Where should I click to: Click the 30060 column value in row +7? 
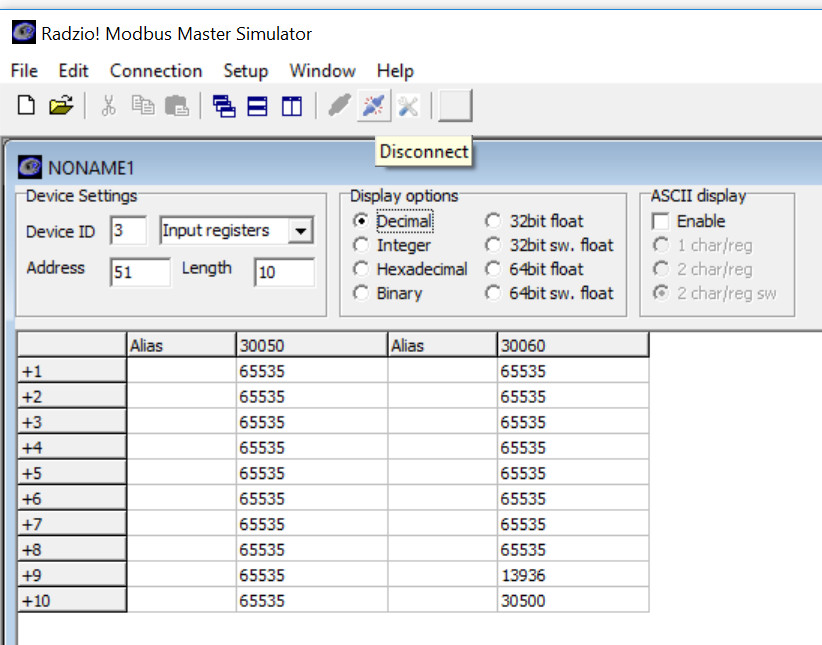(x=573, y=524)
